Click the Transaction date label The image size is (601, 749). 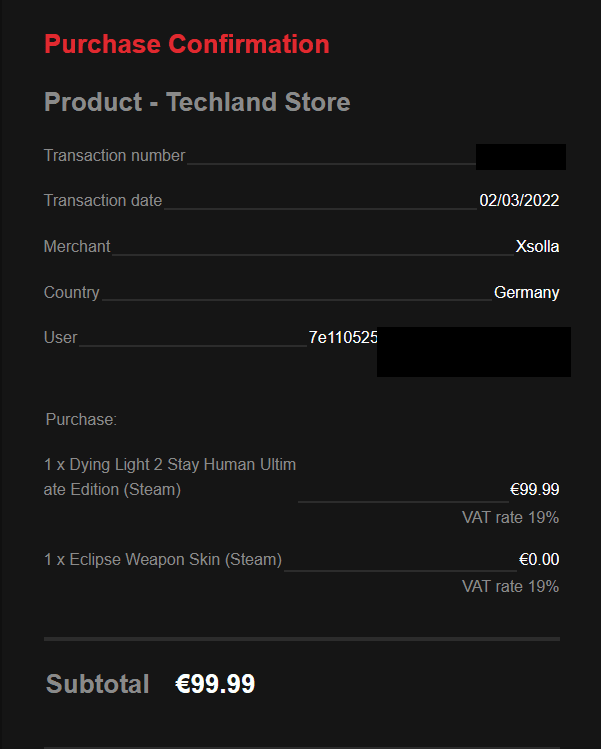103,201
